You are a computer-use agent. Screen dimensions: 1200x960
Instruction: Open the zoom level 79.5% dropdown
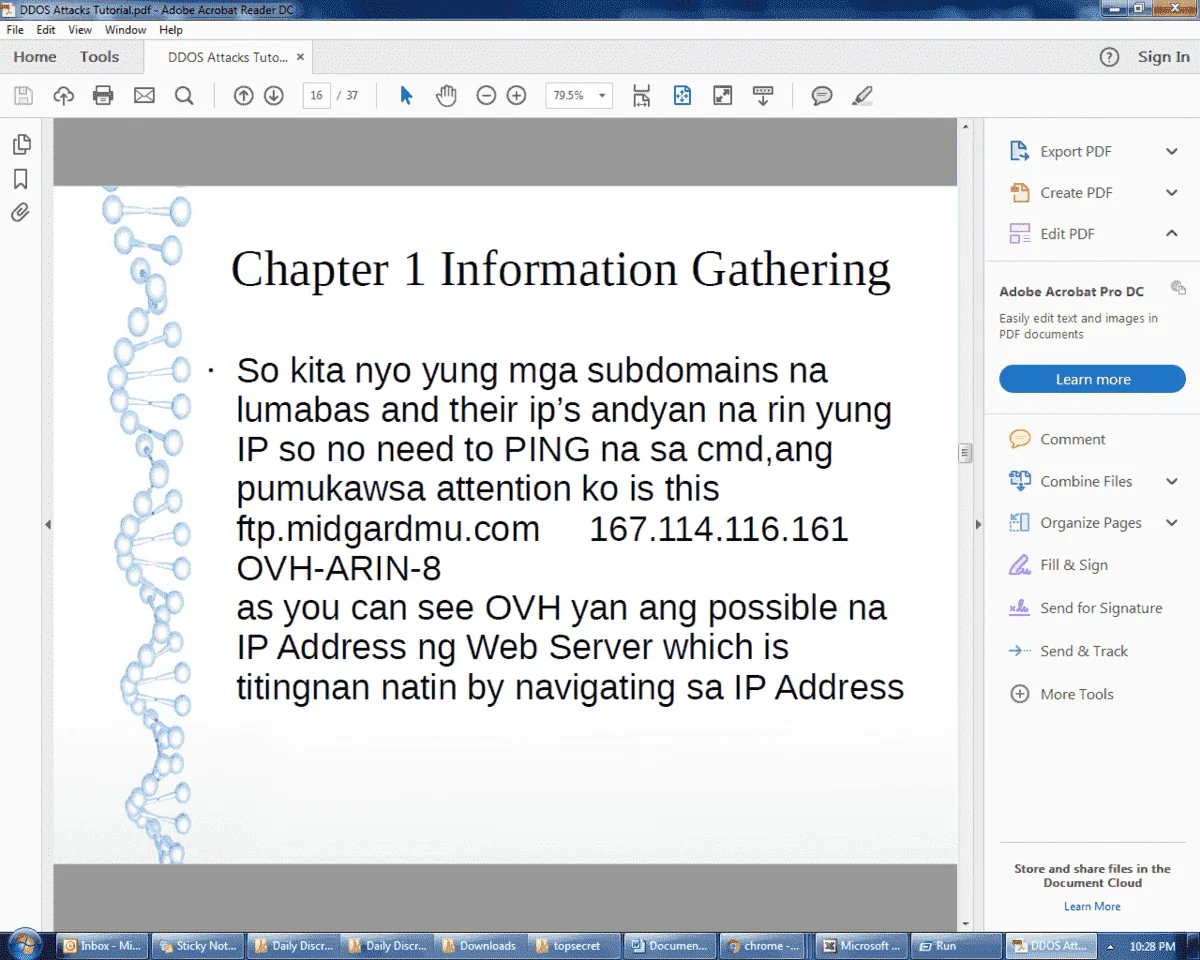pyautogui.click(x=603, y=96)
